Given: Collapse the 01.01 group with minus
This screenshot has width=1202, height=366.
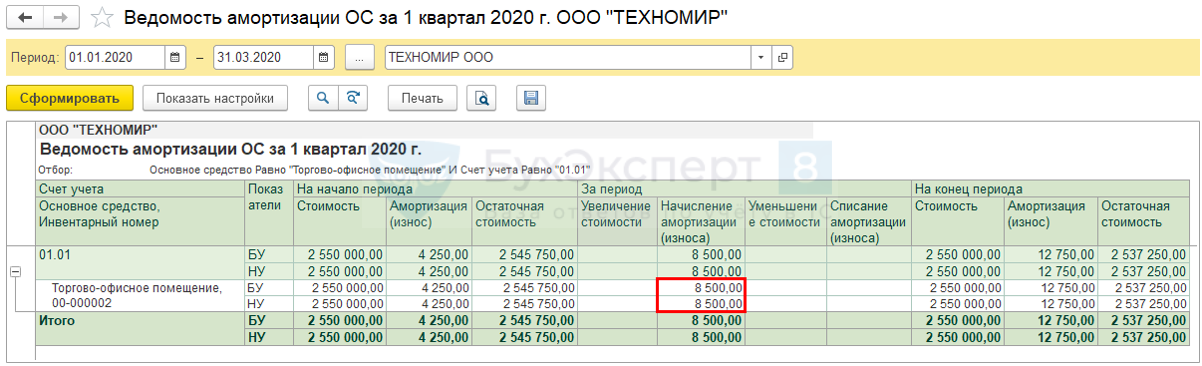Looking at the screenshot, I should (16, 272).
